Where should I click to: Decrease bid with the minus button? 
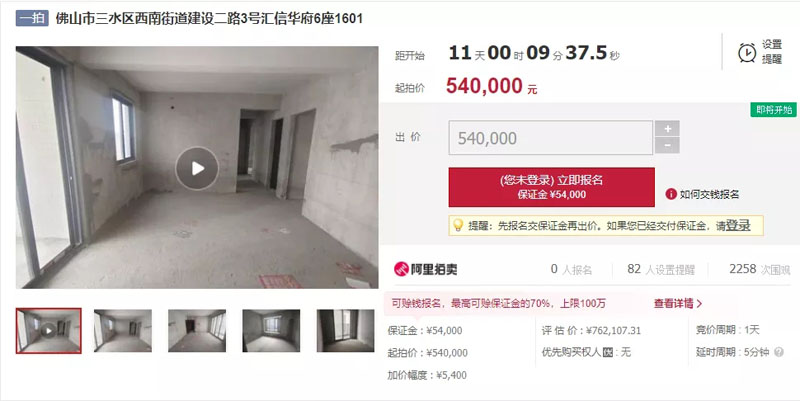667,145
